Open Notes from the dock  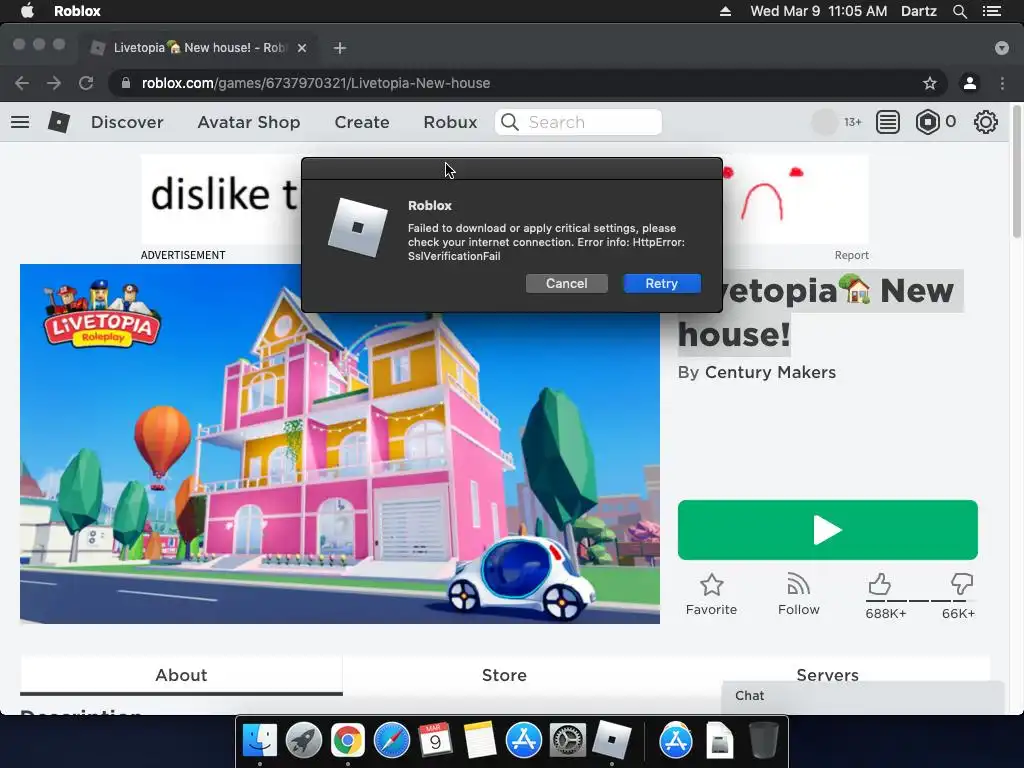[479, 741]
